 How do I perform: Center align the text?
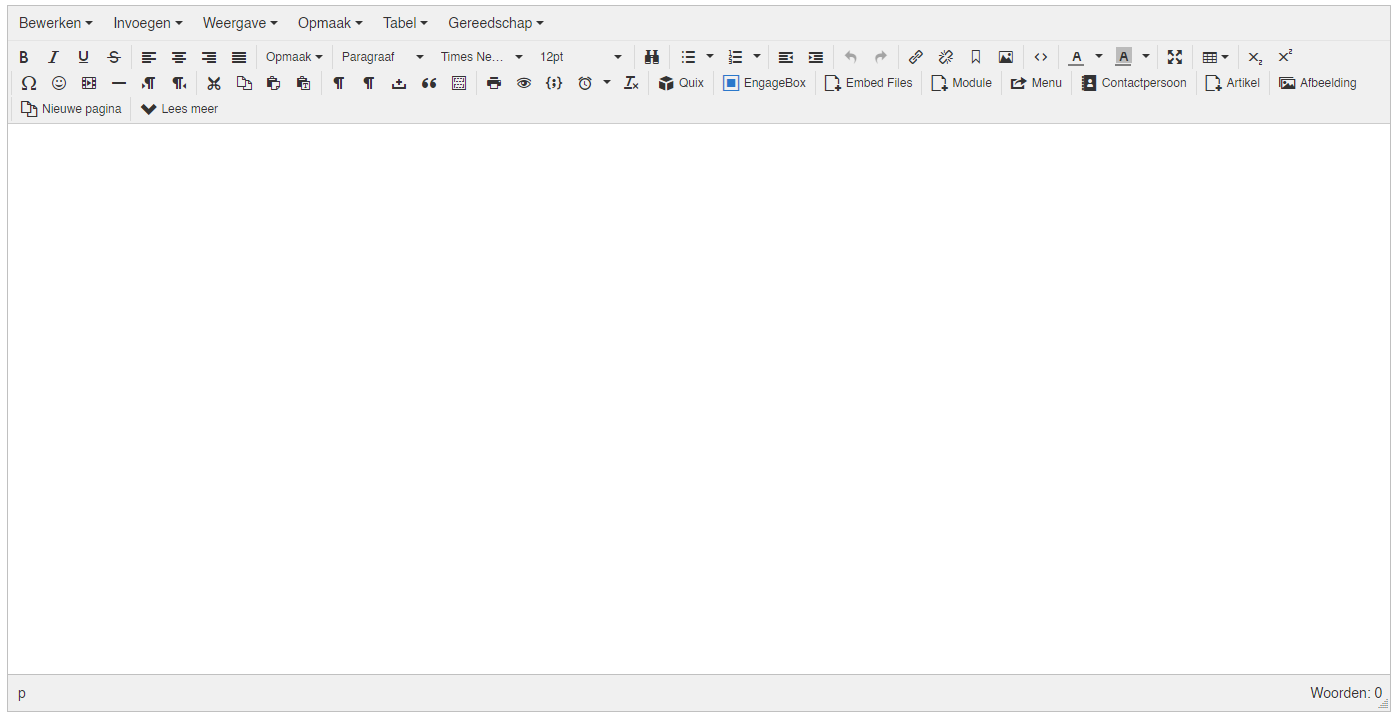point(179,57)
